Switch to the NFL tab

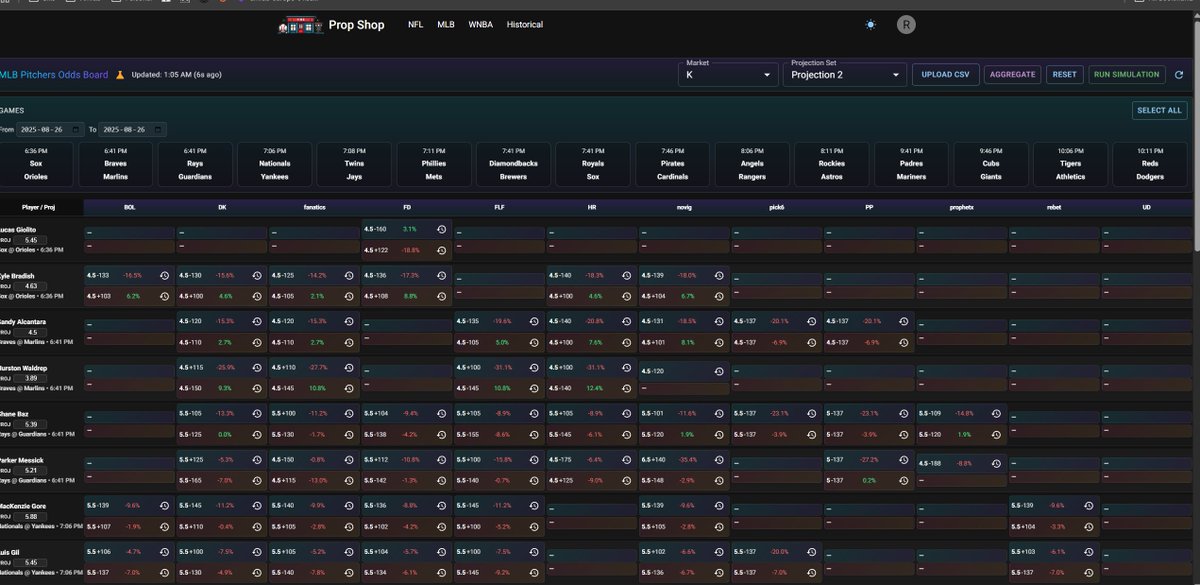tap(415, 24)
